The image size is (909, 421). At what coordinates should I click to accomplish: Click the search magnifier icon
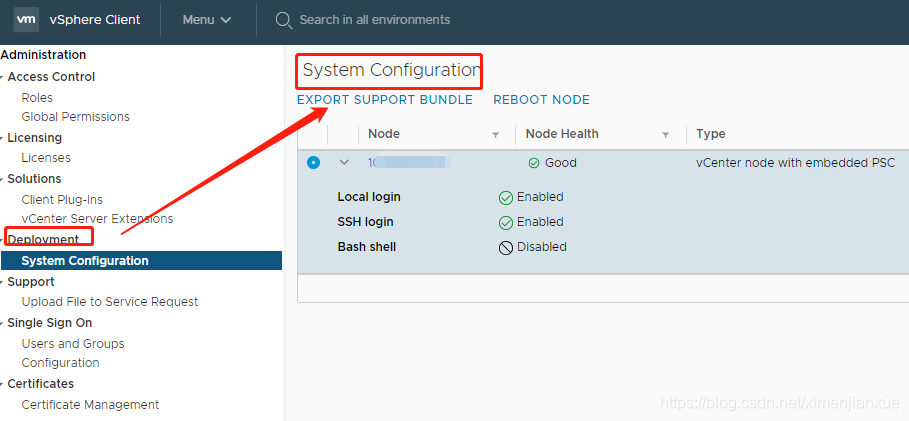pyautogui.click(x=283, y=20)
